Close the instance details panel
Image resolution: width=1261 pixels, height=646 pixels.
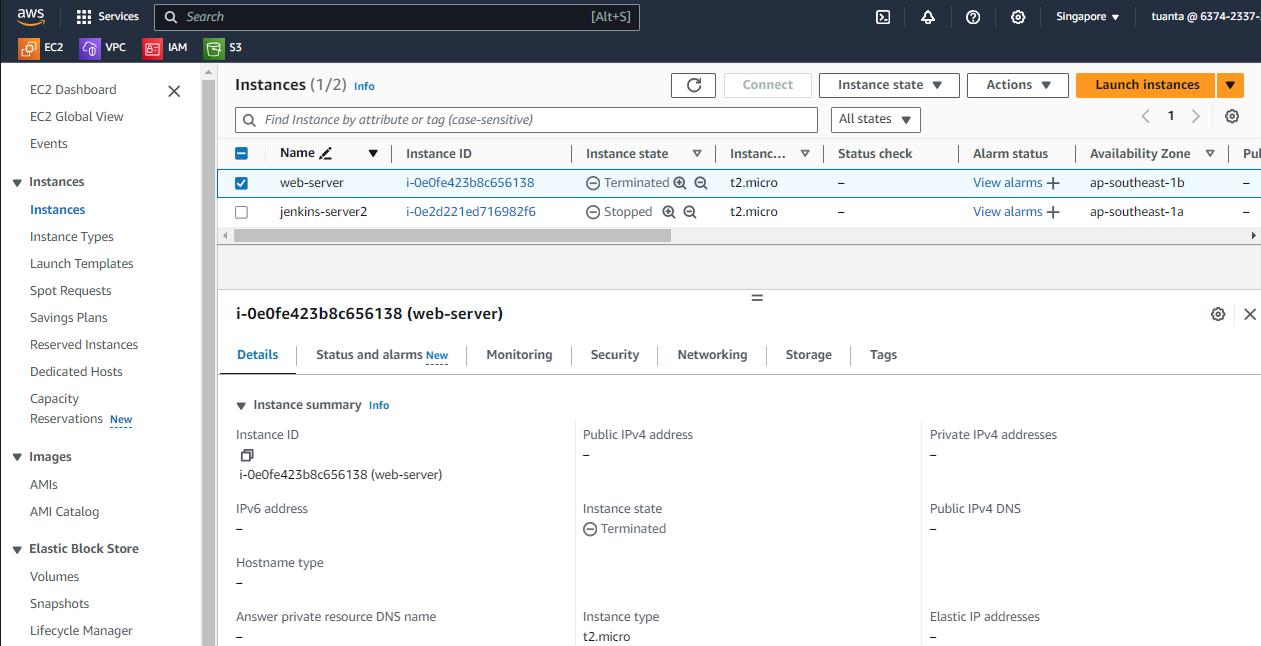(1250, 314)
